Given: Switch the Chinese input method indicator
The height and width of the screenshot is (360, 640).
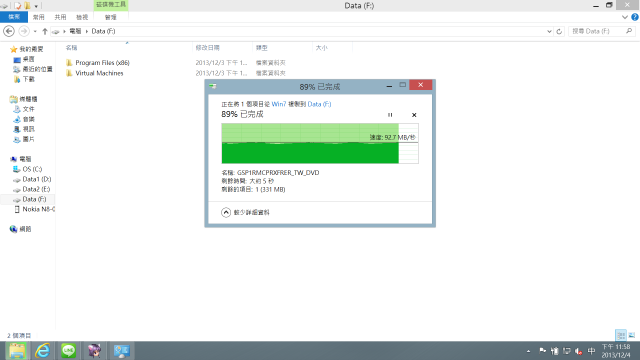Looking at the screenshot, I should [591, 351].
